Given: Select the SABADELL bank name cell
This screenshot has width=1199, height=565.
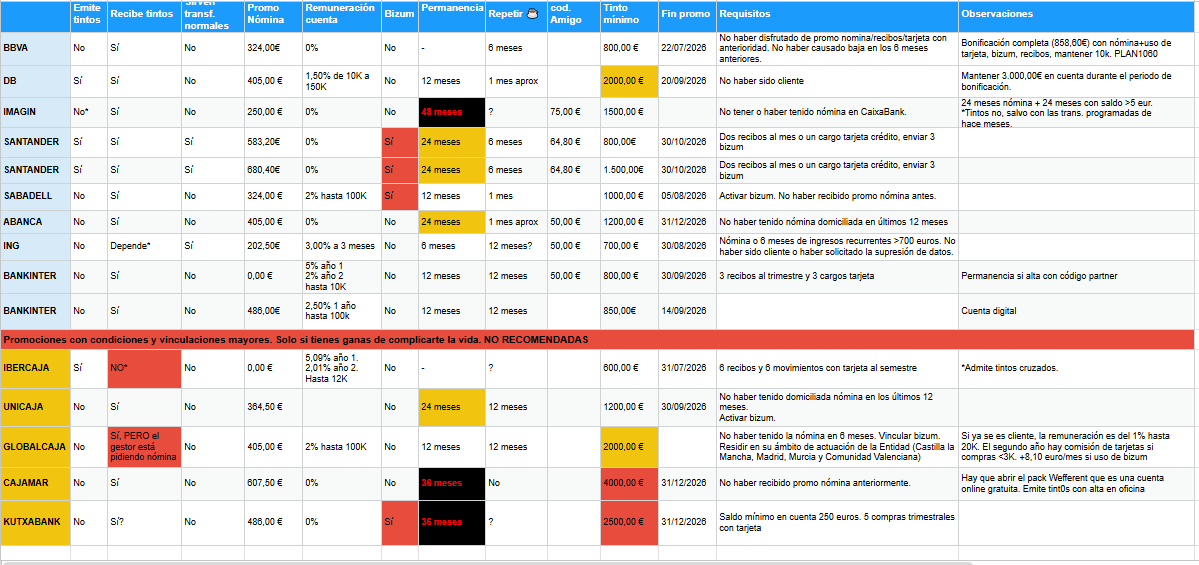Looking at the screenshot, I should click(x=35, y=196).
